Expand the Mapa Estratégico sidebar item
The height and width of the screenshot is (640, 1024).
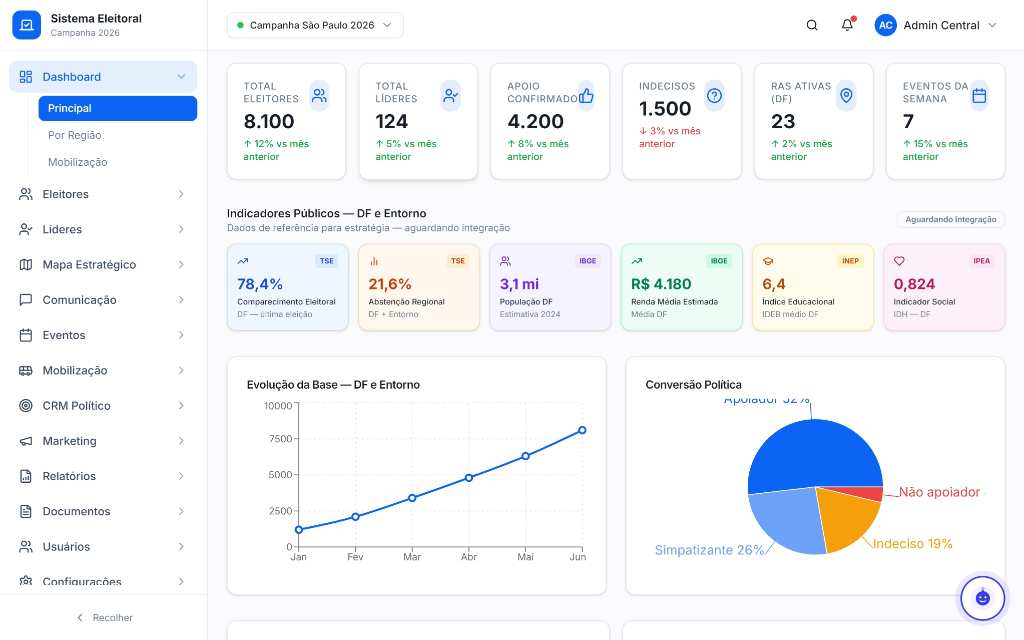pos(103,265)
